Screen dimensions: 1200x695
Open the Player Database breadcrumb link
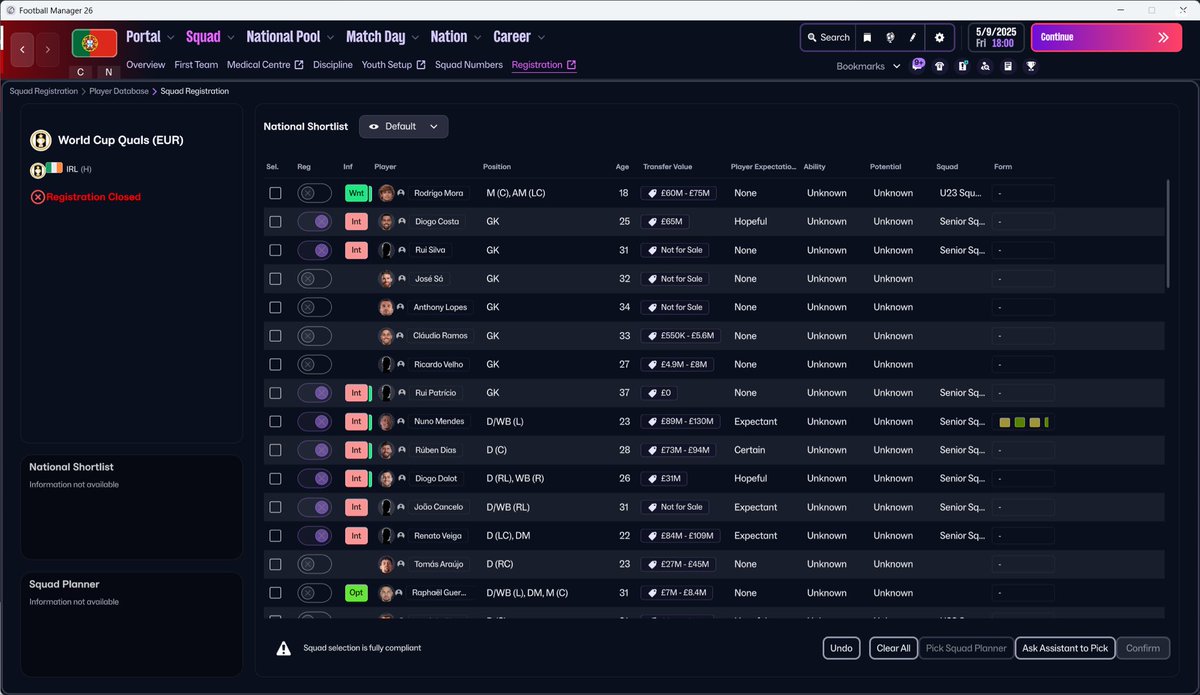119,91
